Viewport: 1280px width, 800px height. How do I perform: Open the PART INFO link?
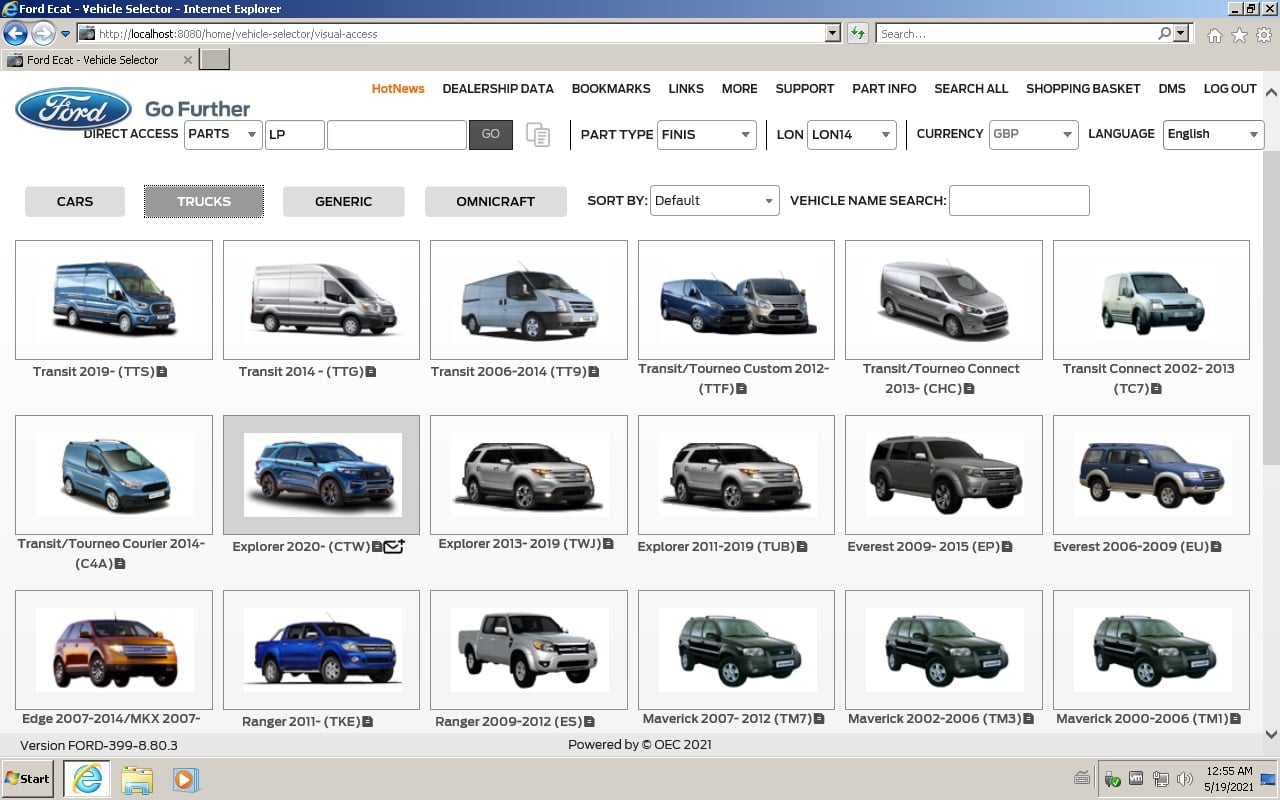click(884, 89)
